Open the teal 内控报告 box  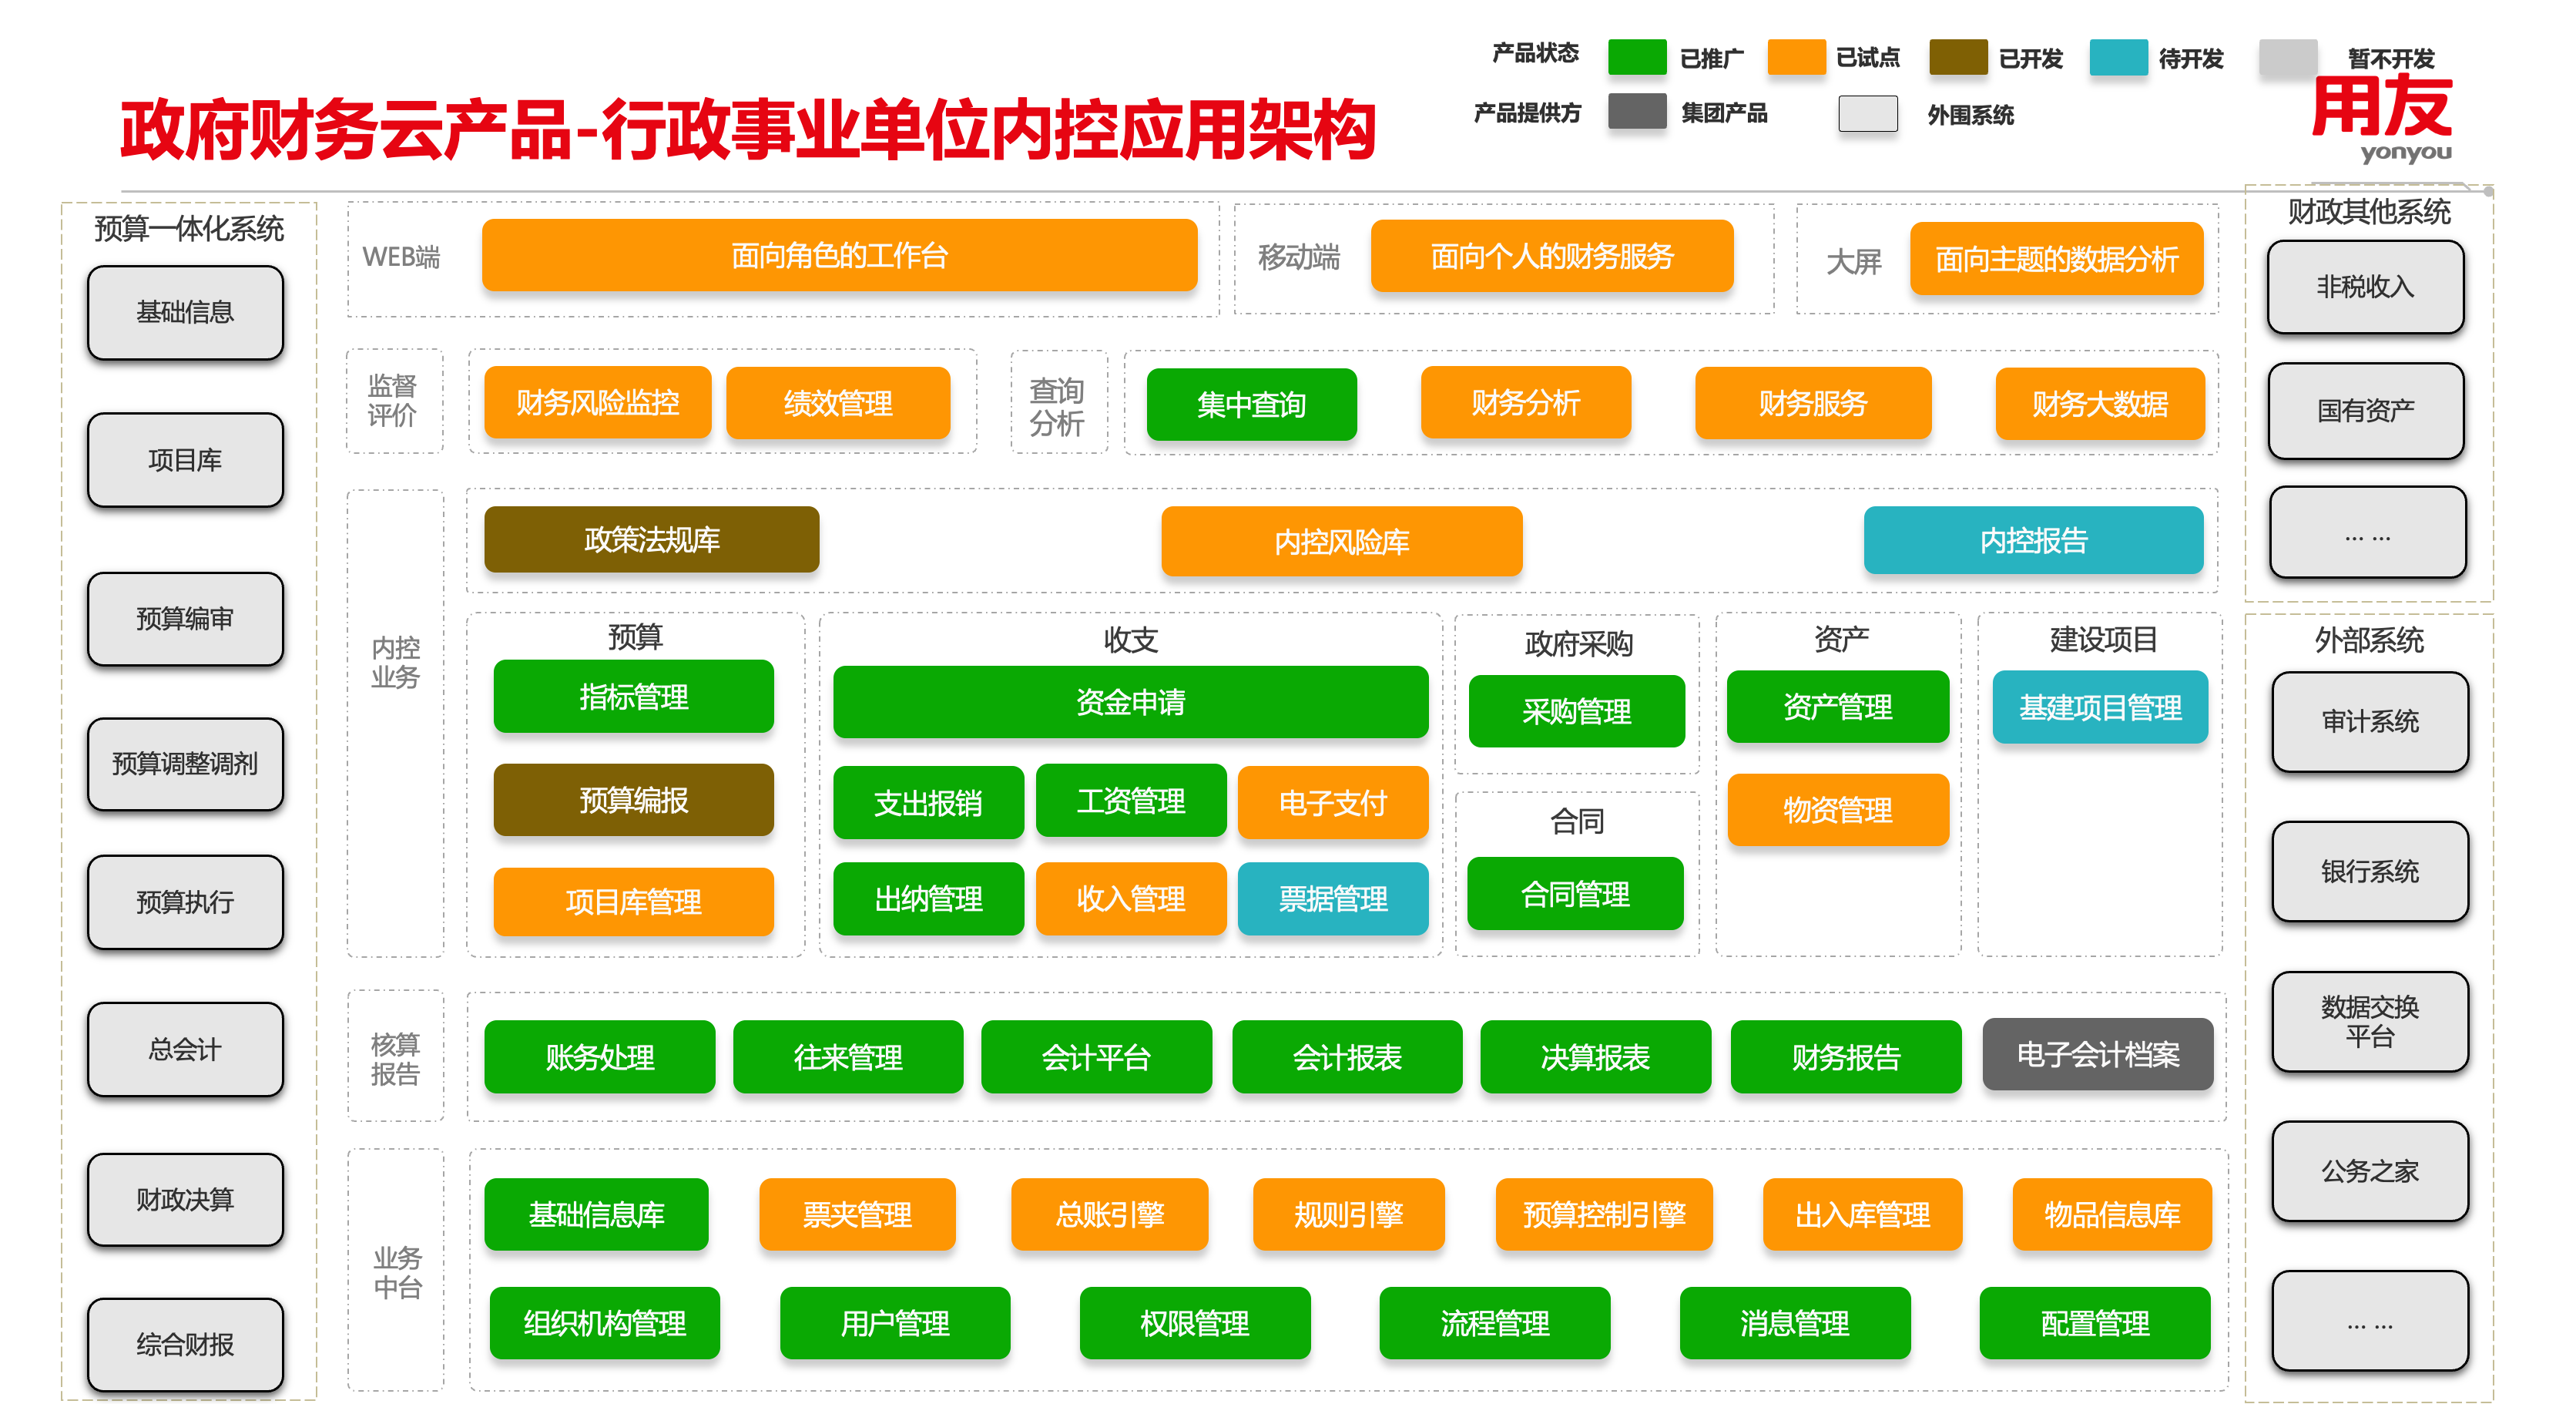pos(2033,540)
